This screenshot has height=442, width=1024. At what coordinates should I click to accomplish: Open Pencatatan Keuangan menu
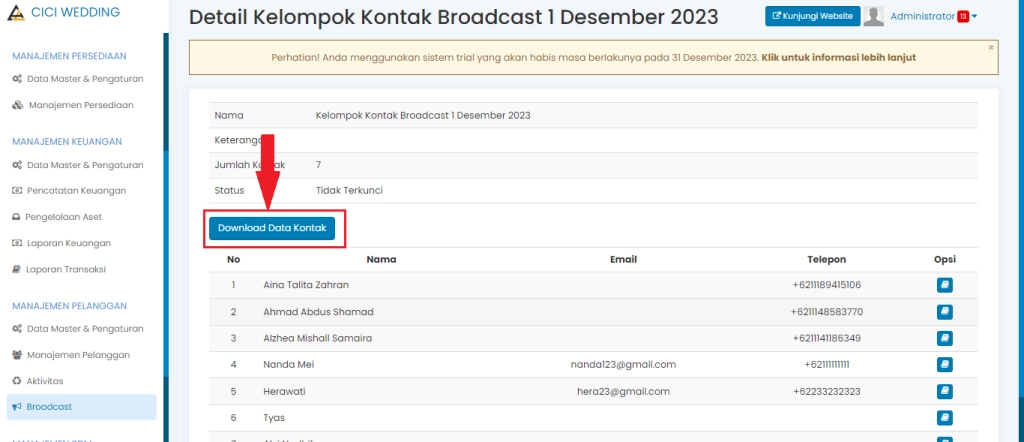click(70, 191)
